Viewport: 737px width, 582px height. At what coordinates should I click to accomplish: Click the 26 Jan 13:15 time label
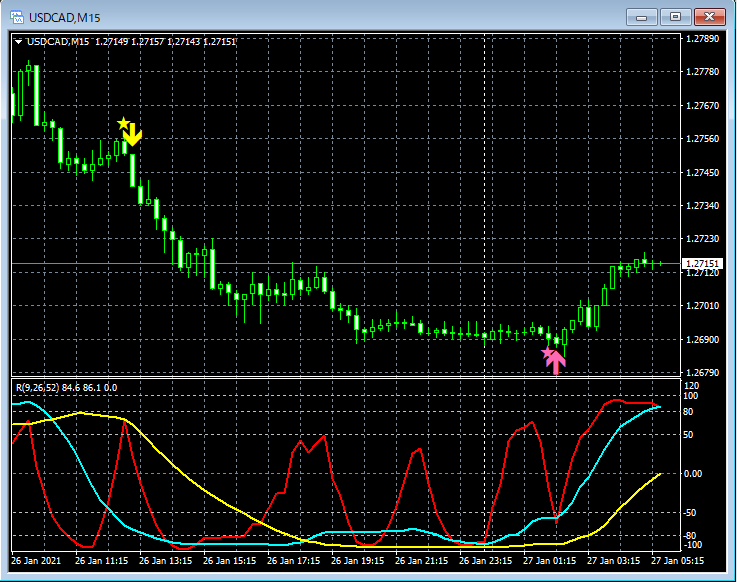(x=165, y=560)
